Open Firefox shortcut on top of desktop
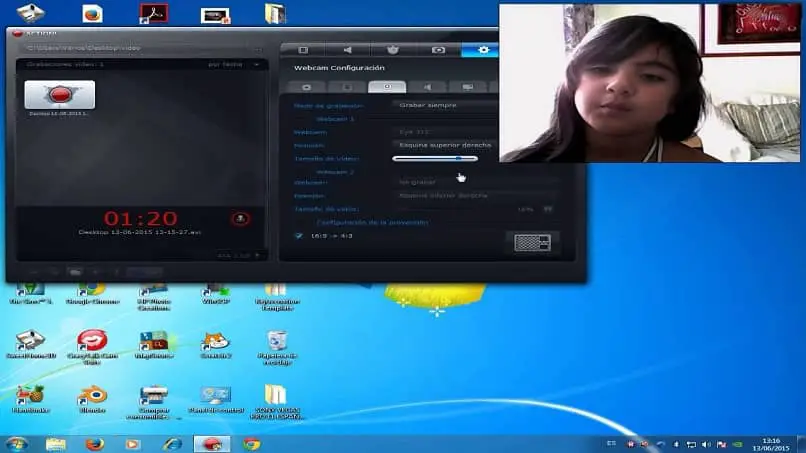The height and width of the screenshot is (453, 806). [93, 14]
